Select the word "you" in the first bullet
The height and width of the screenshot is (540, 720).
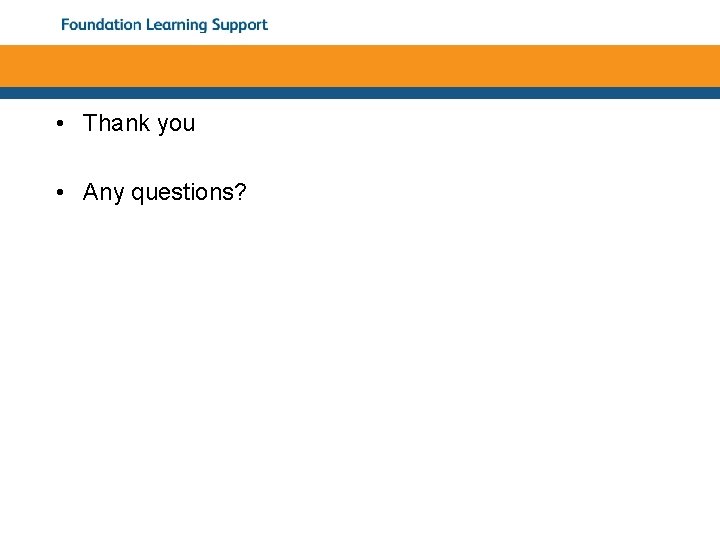(x=176, y=125)
